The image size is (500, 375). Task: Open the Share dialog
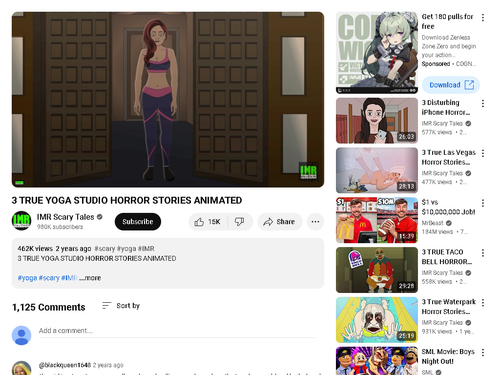click(280, 222)
